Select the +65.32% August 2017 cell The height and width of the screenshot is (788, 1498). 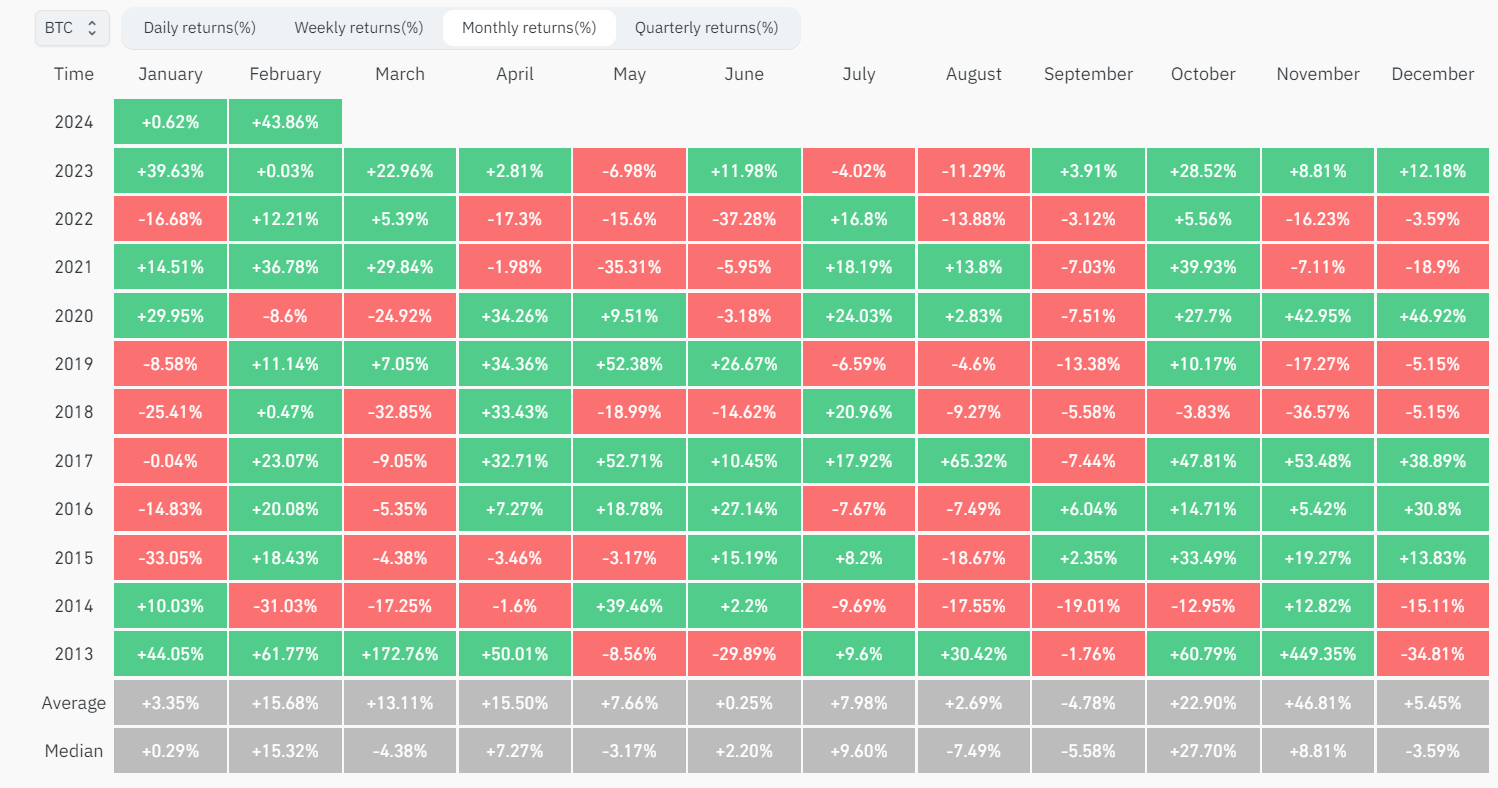pos(973,460)
